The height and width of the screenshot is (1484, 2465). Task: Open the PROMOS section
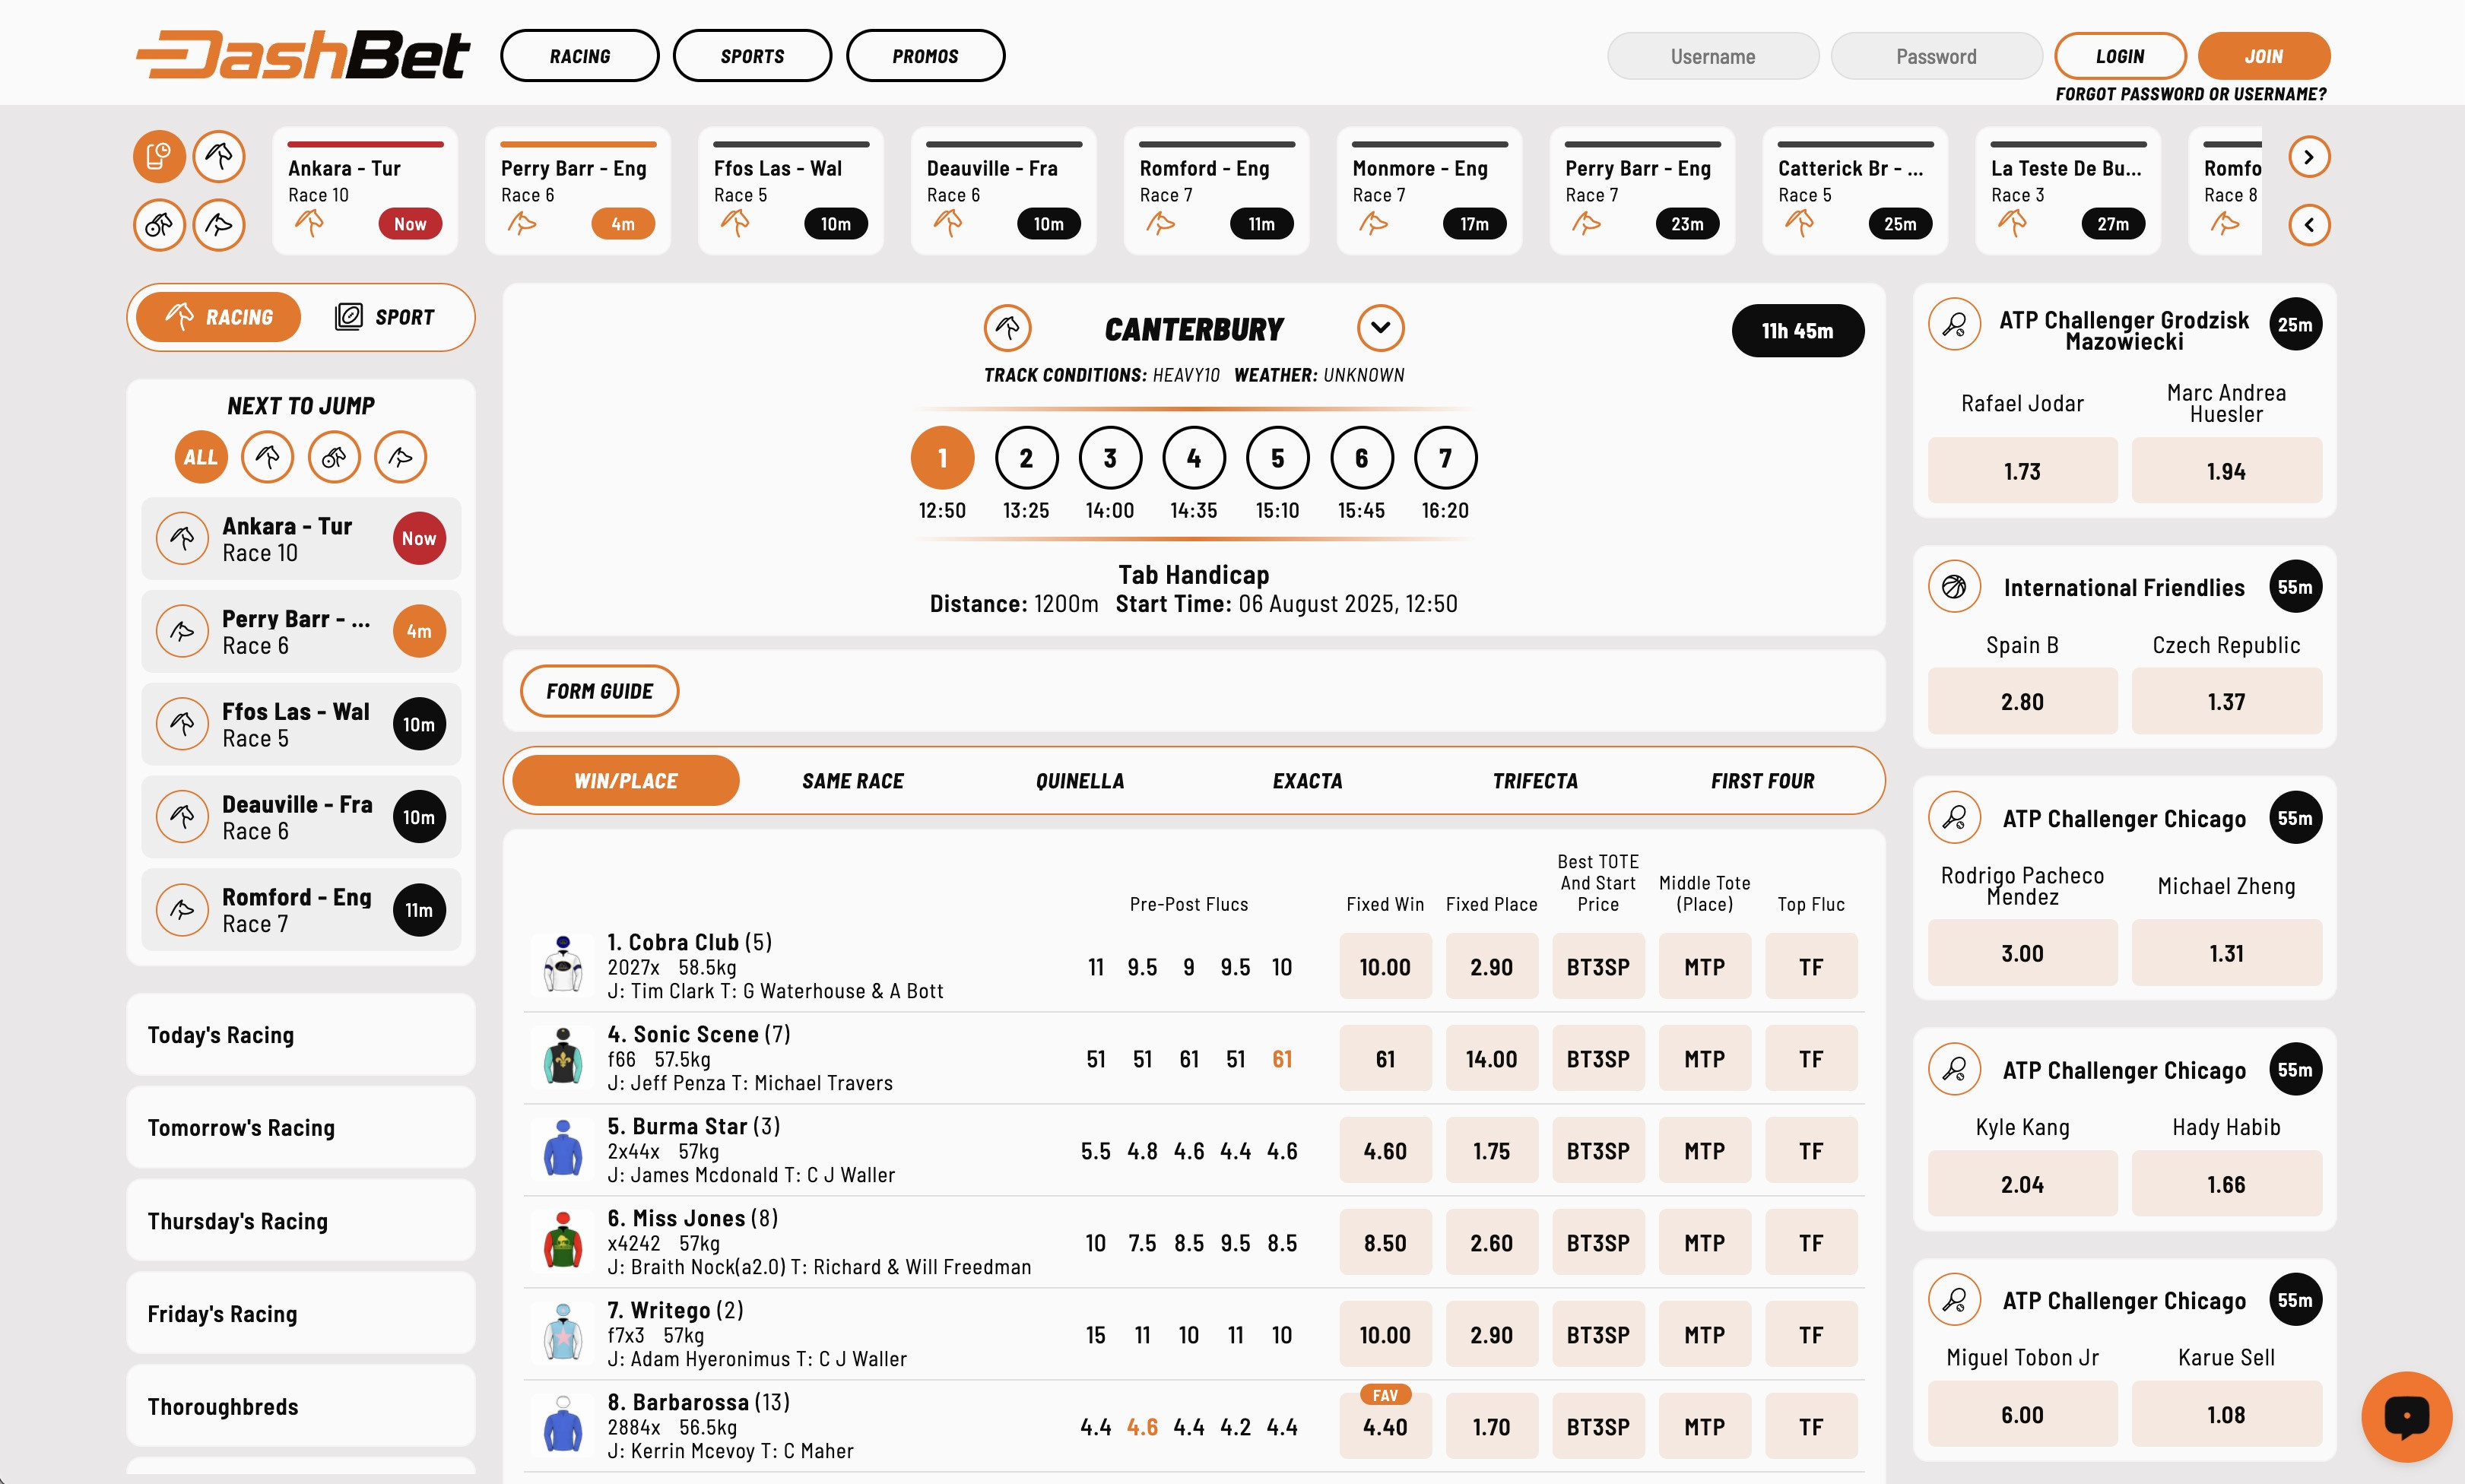(x=924, y=55)
